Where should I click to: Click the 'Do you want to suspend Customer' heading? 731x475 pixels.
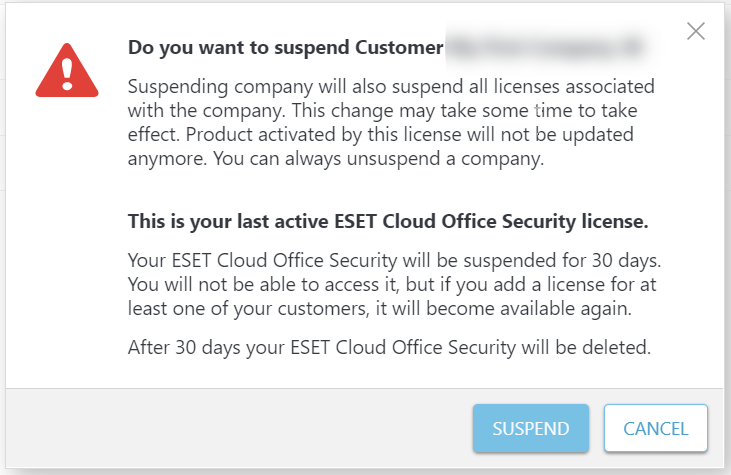click(285, 48)
